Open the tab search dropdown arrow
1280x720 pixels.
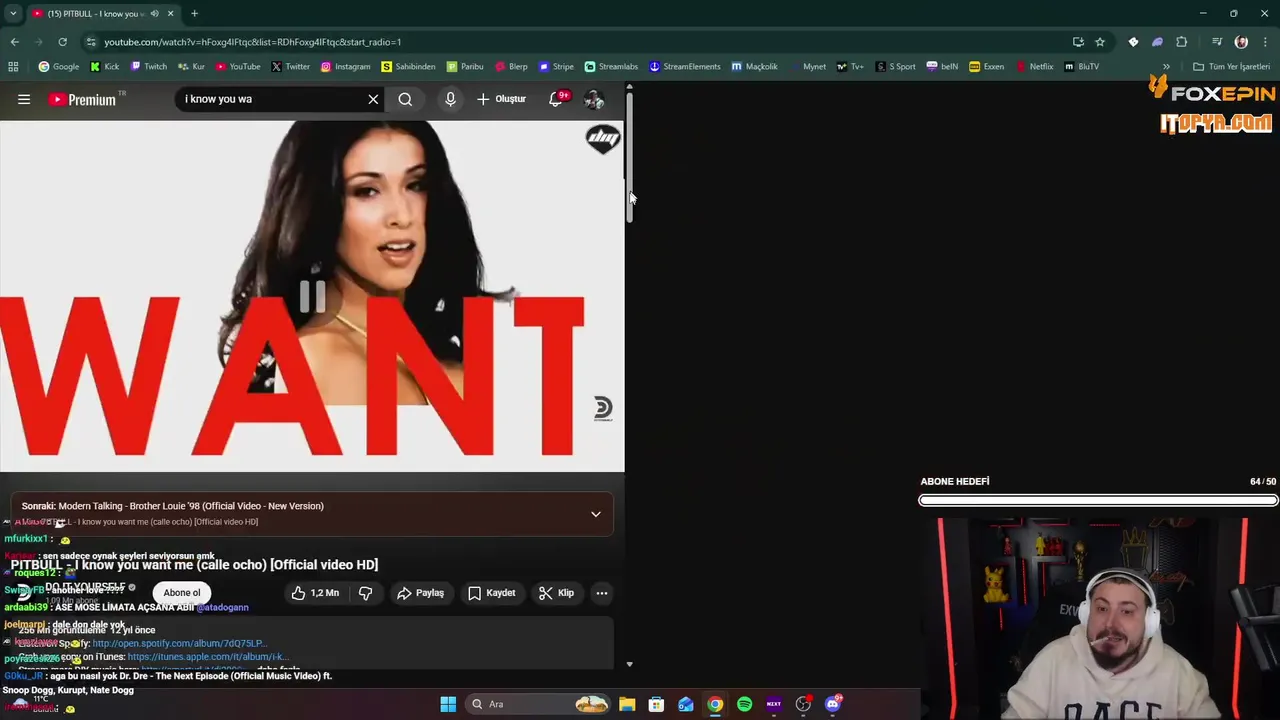13,13
